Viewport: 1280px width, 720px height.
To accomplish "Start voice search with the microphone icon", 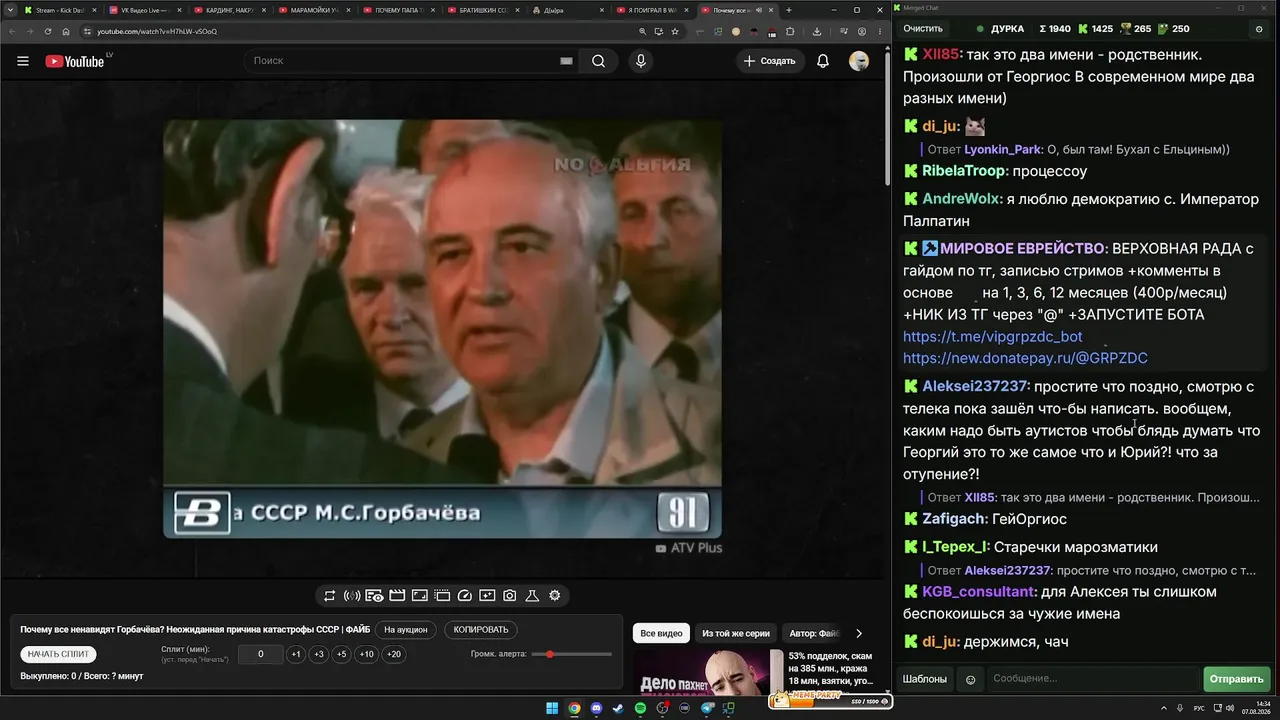I will pyautogui.click(x=641, y=61).
